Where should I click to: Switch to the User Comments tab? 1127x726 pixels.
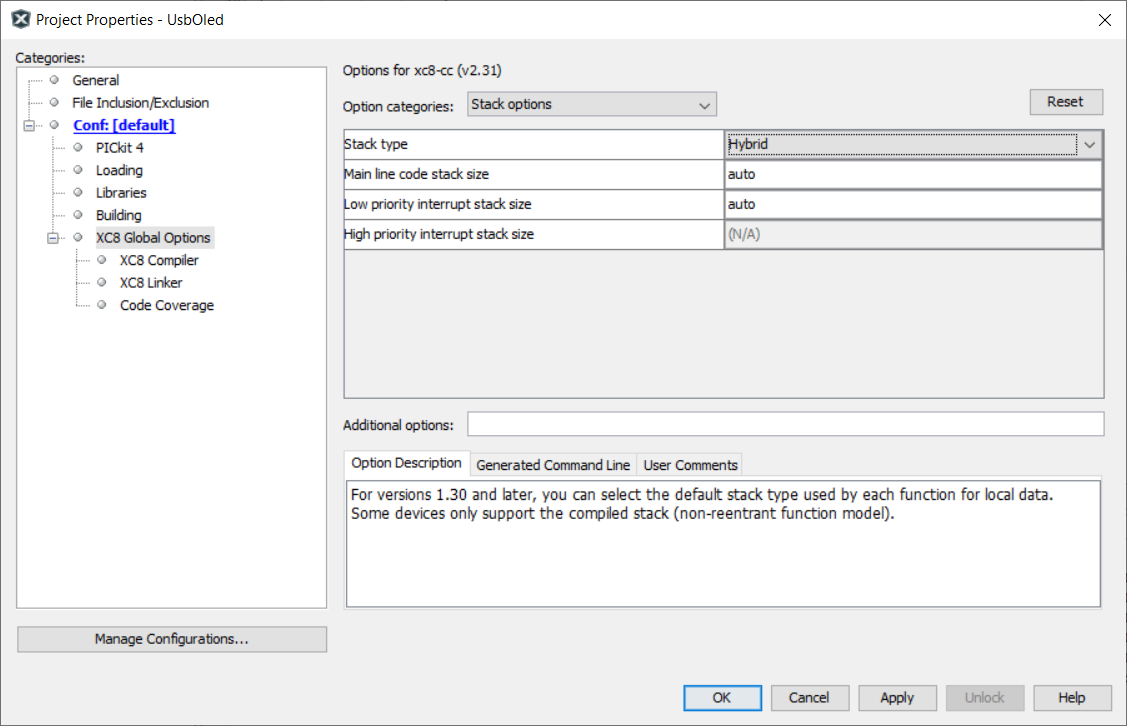pyautogui.click(x=690, y=465)
